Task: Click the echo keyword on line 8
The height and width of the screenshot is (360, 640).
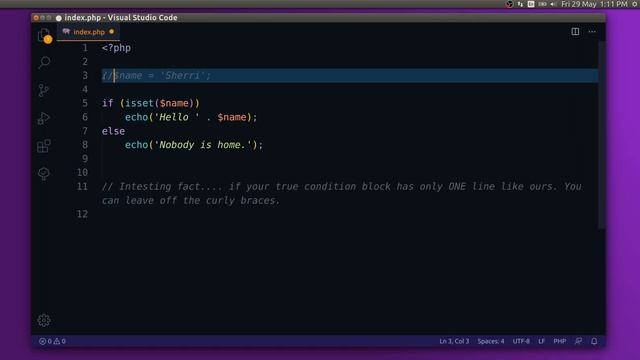Action: [x=136, y=145]
